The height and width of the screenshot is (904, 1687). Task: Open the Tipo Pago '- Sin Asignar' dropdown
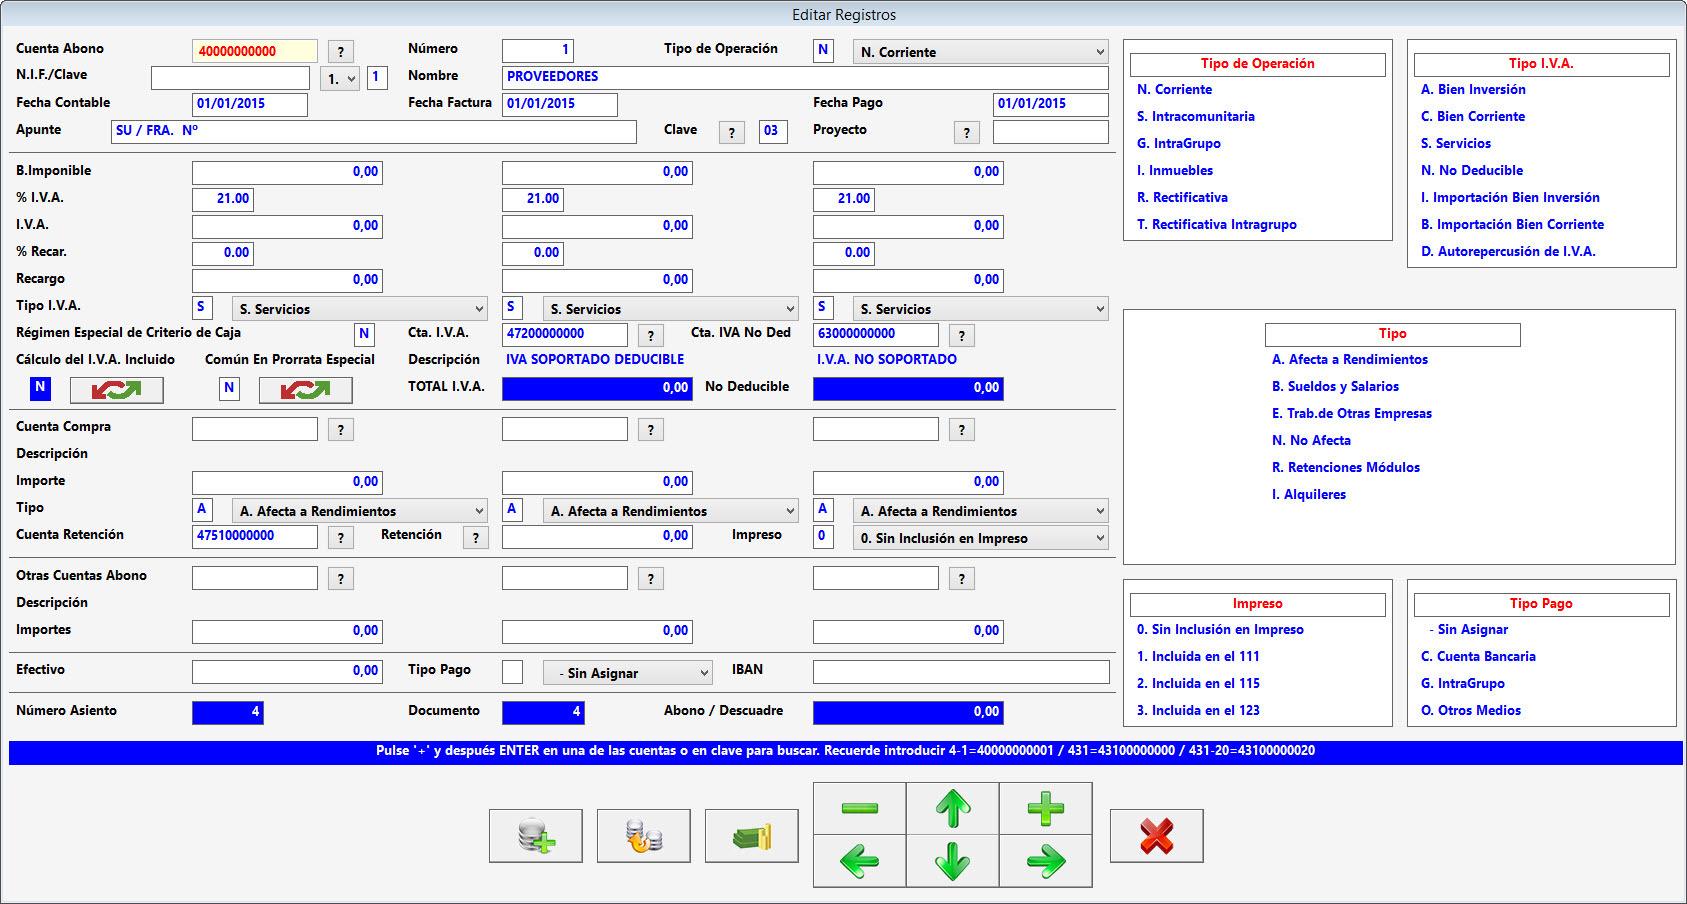(628, 673)
